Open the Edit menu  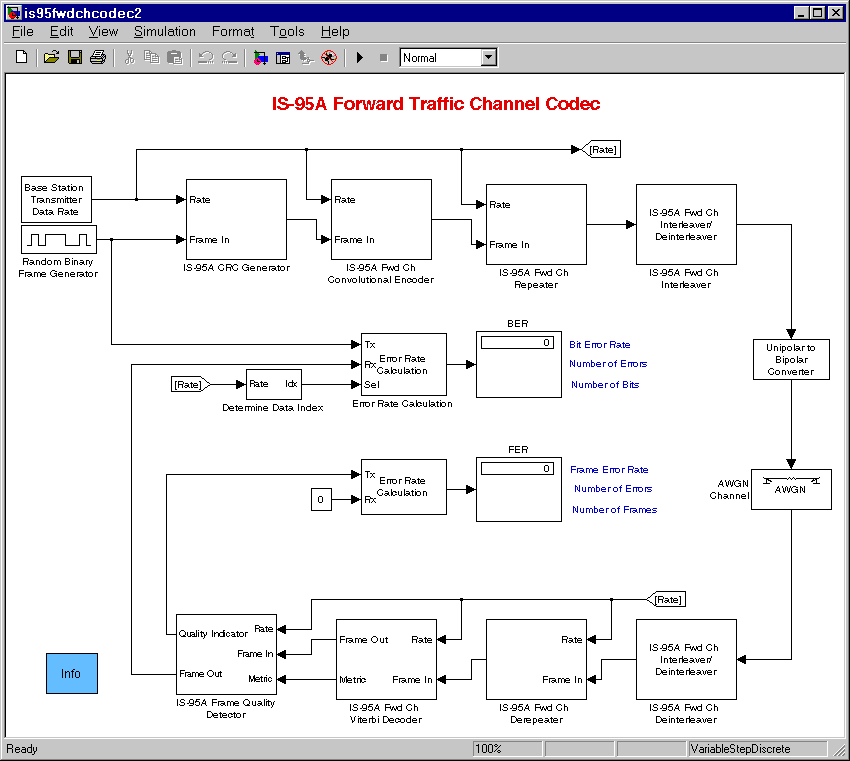click(61, 31)
